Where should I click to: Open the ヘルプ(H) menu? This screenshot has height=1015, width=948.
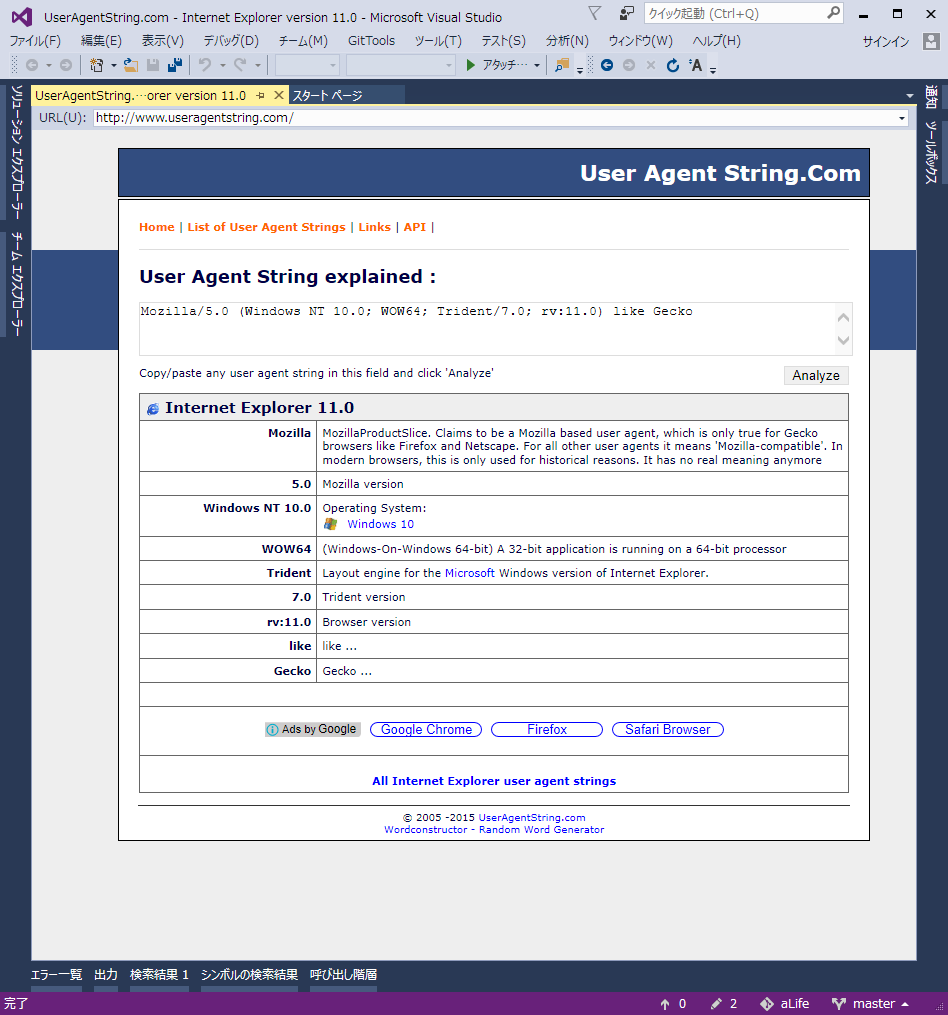point(716,41)
